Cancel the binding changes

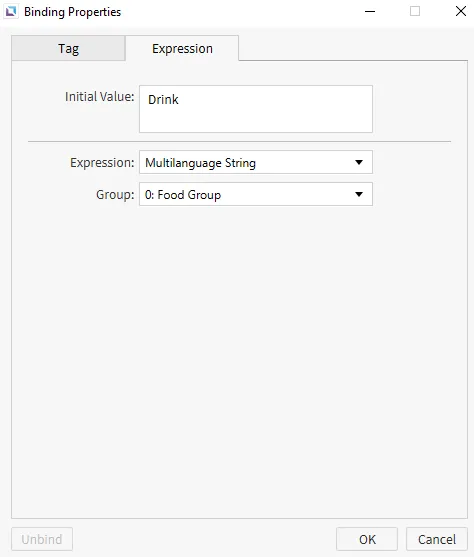click(x=437, y=539)
